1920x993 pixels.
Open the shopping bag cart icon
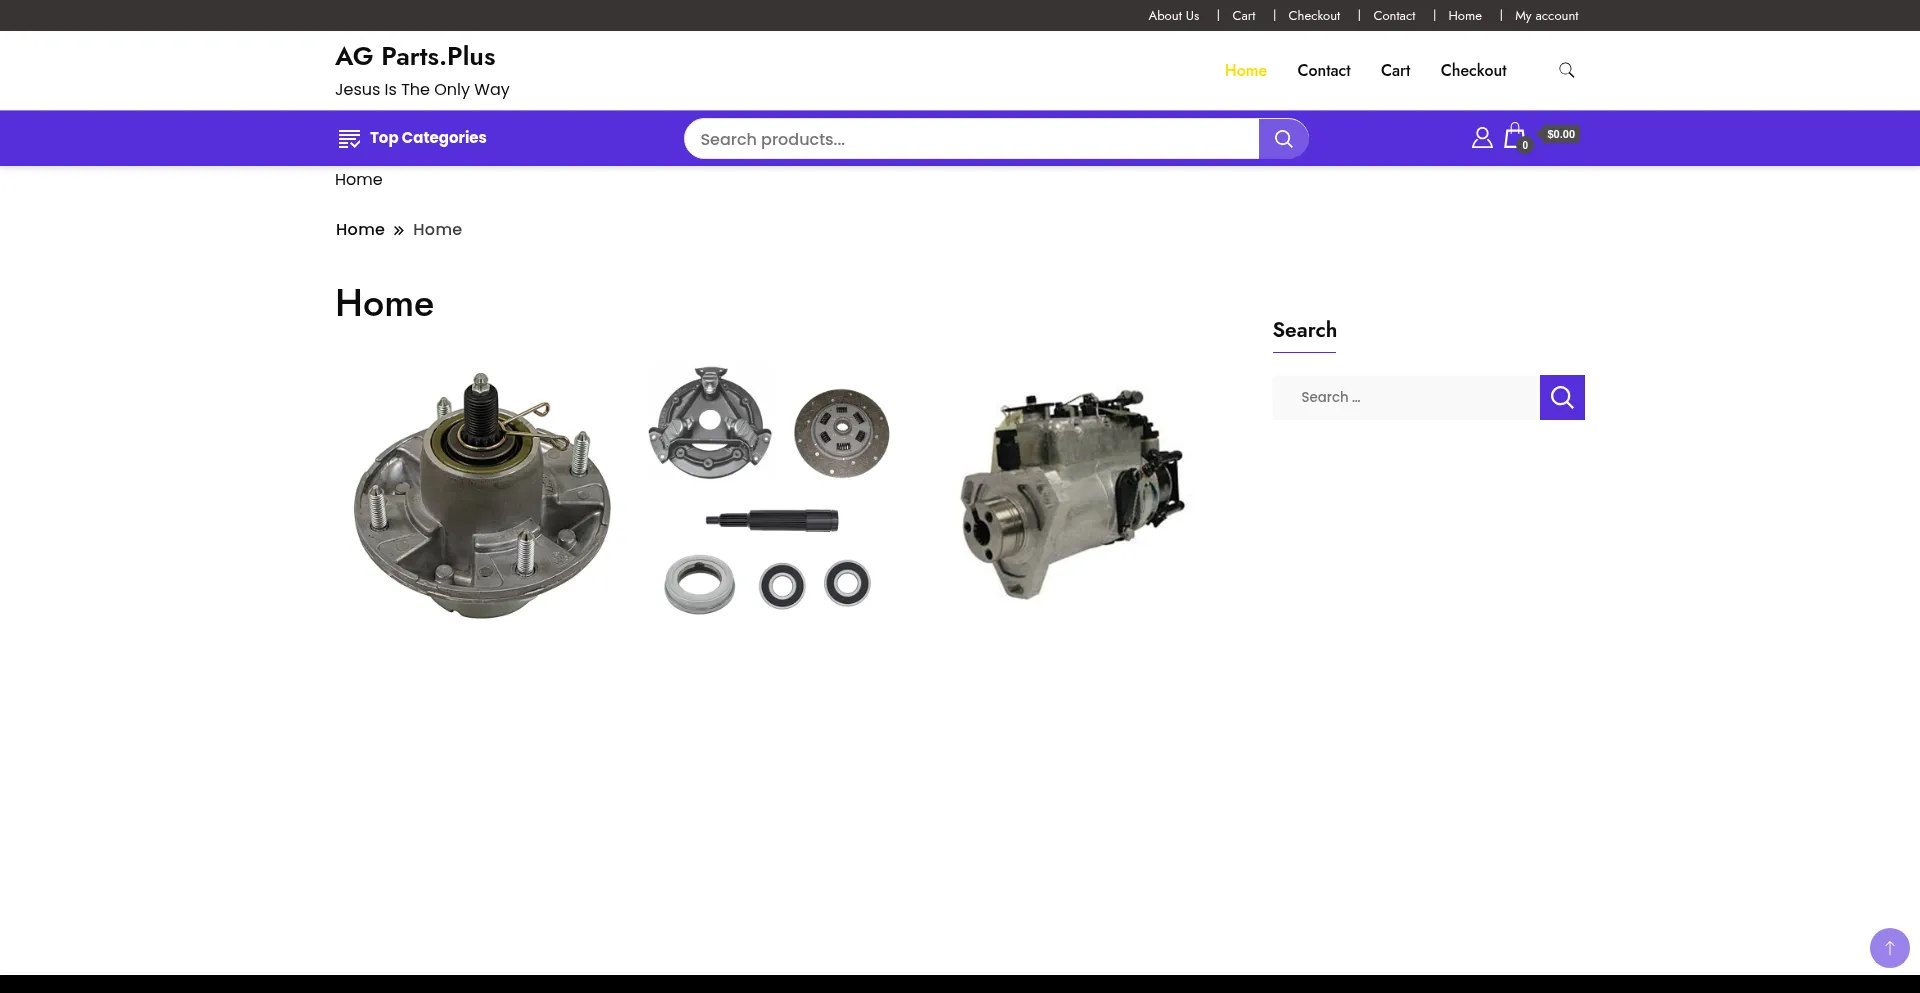(x=1515, y=136)
